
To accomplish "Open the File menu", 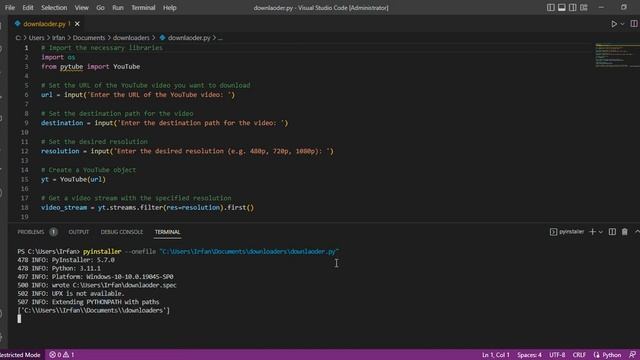I will point(10,8).
